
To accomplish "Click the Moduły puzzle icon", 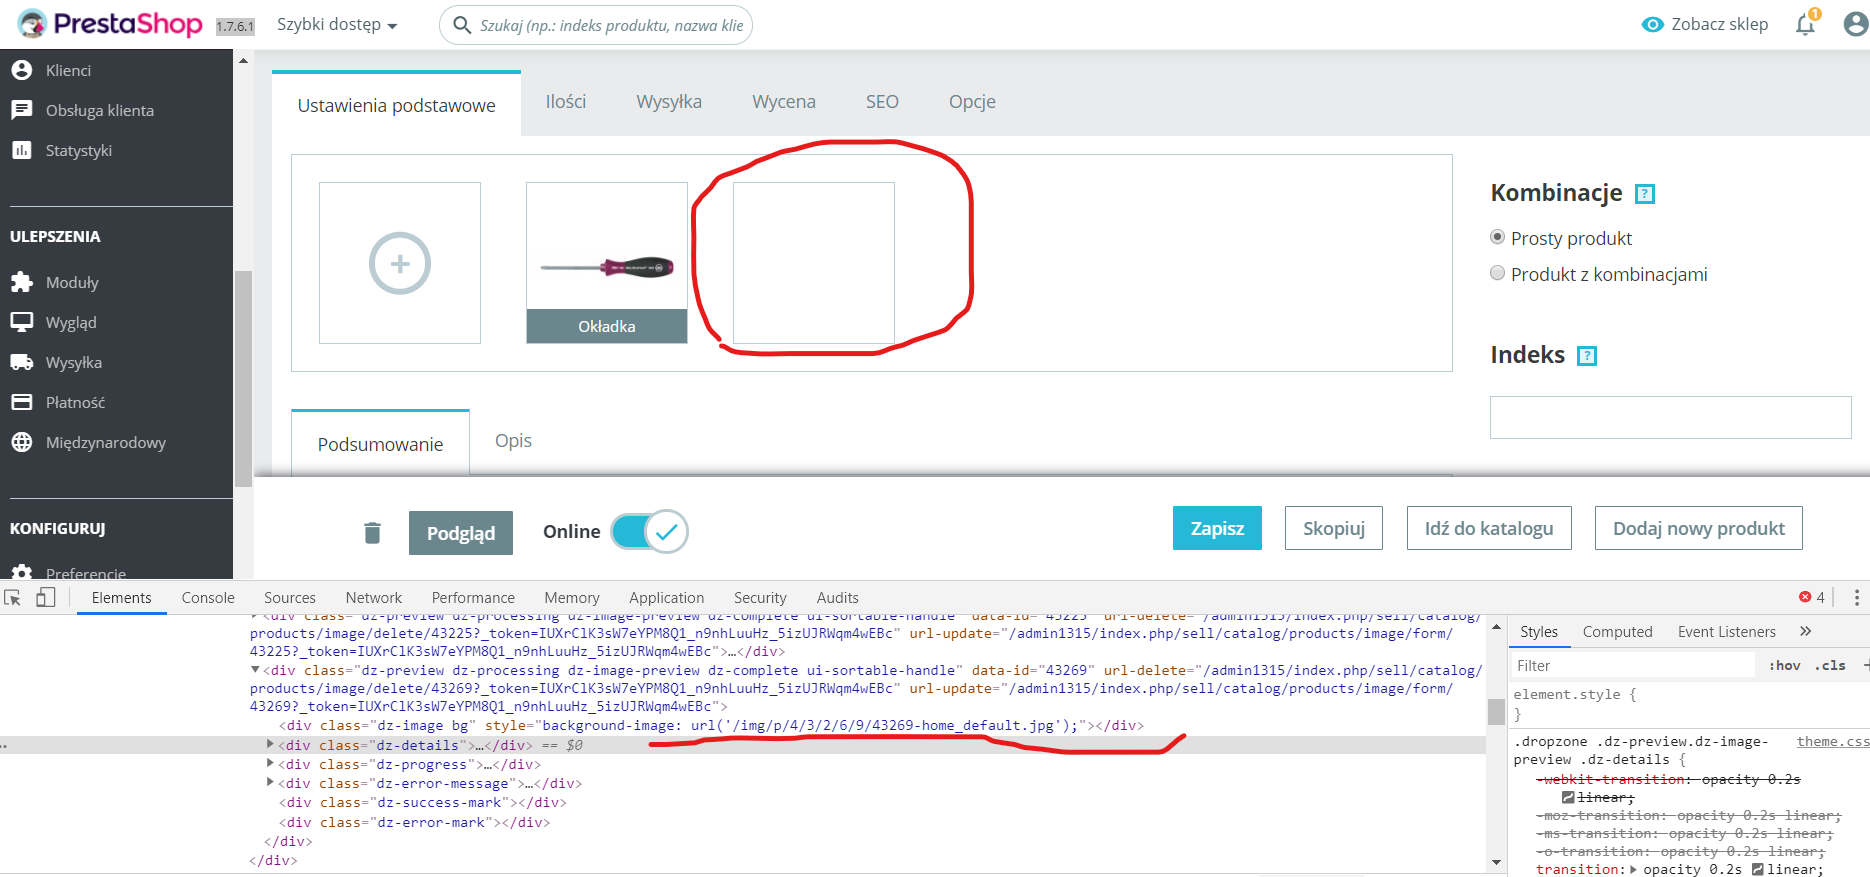I will click(x=22, y=282).
